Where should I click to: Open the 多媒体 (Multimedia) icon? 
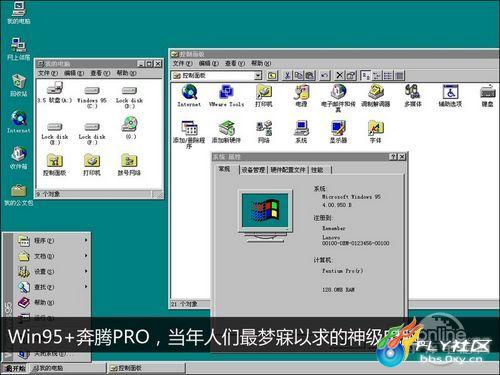point(413,95)
